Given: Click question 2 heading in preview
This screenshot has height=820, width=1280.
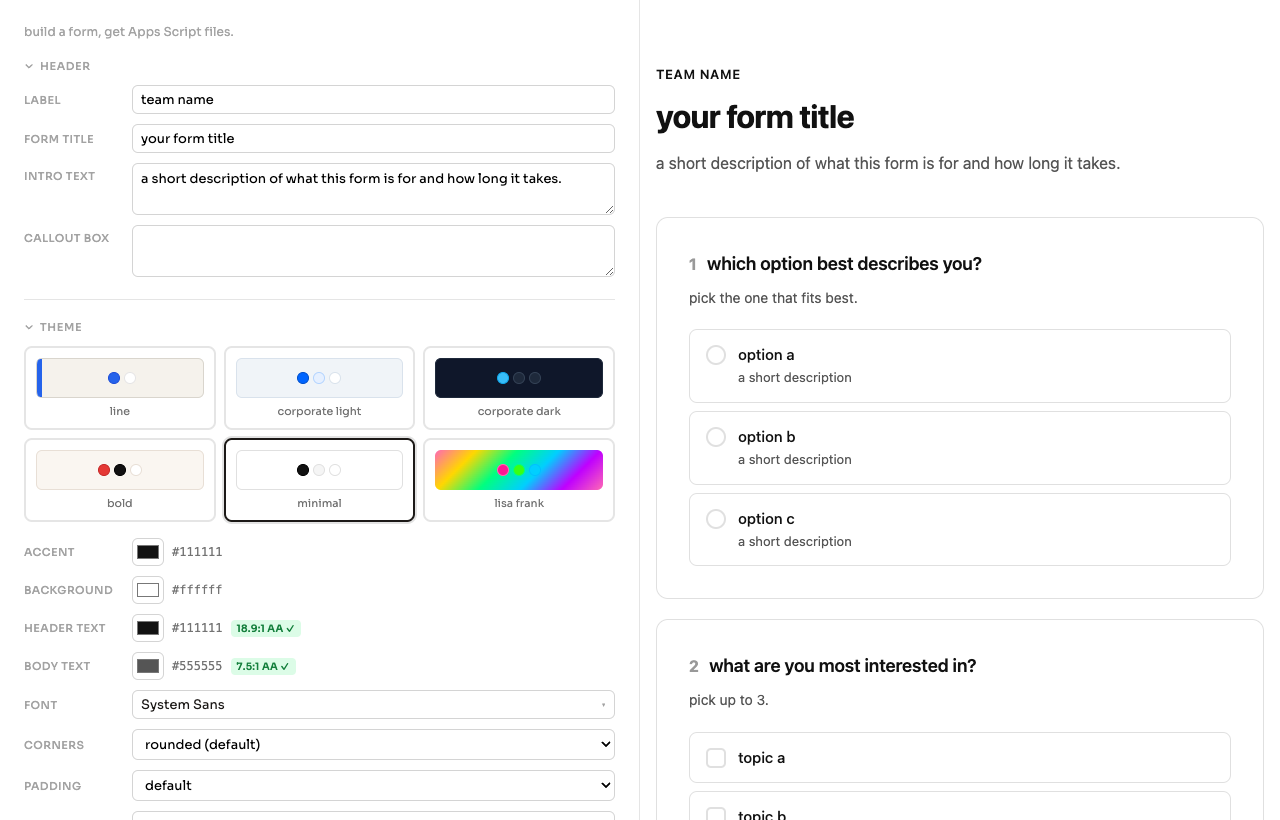Looking at the screenshot, I should click(843, 666).
